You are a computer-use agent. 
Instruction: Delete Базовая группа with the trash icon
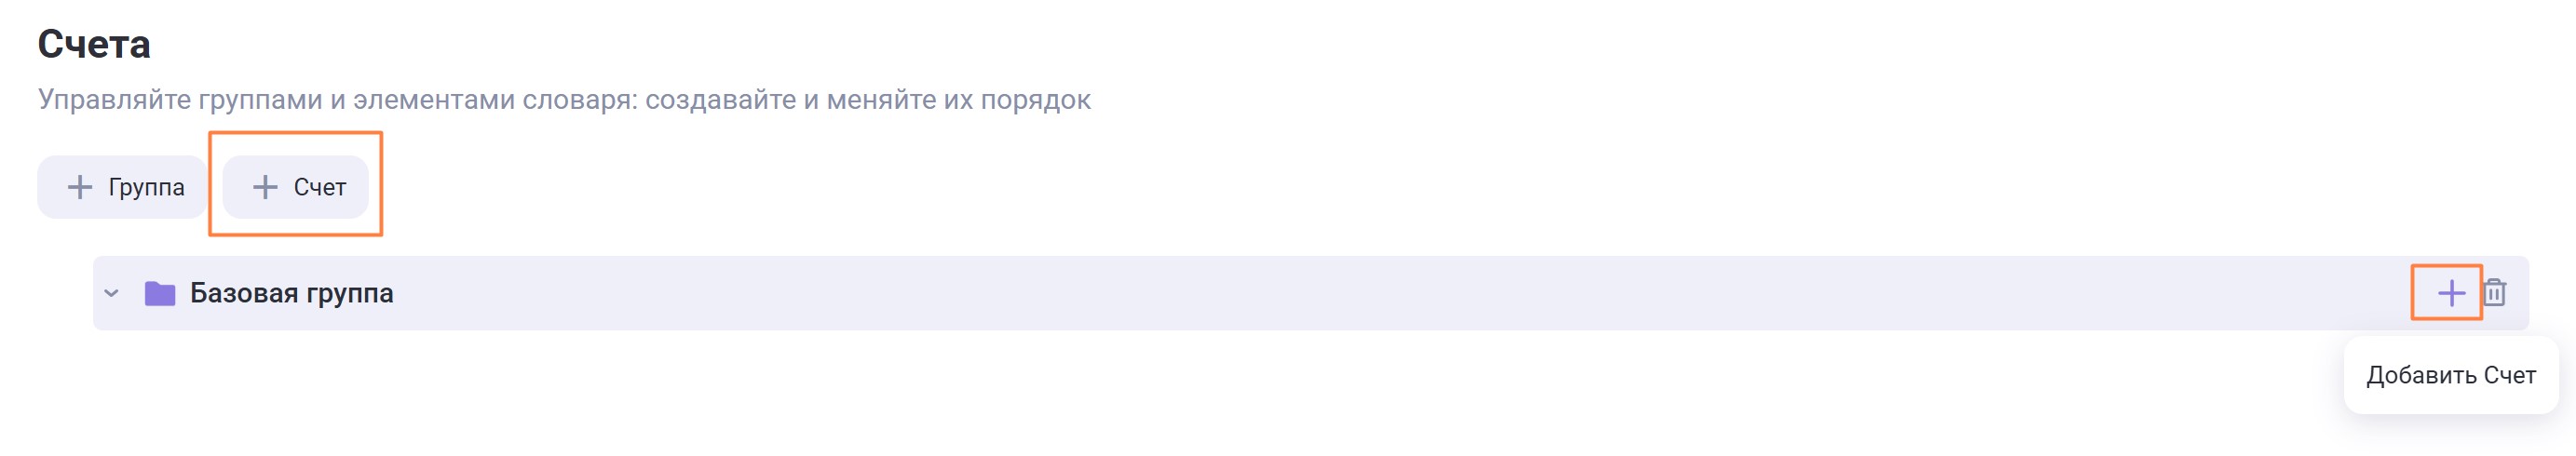coord(2495,293)
